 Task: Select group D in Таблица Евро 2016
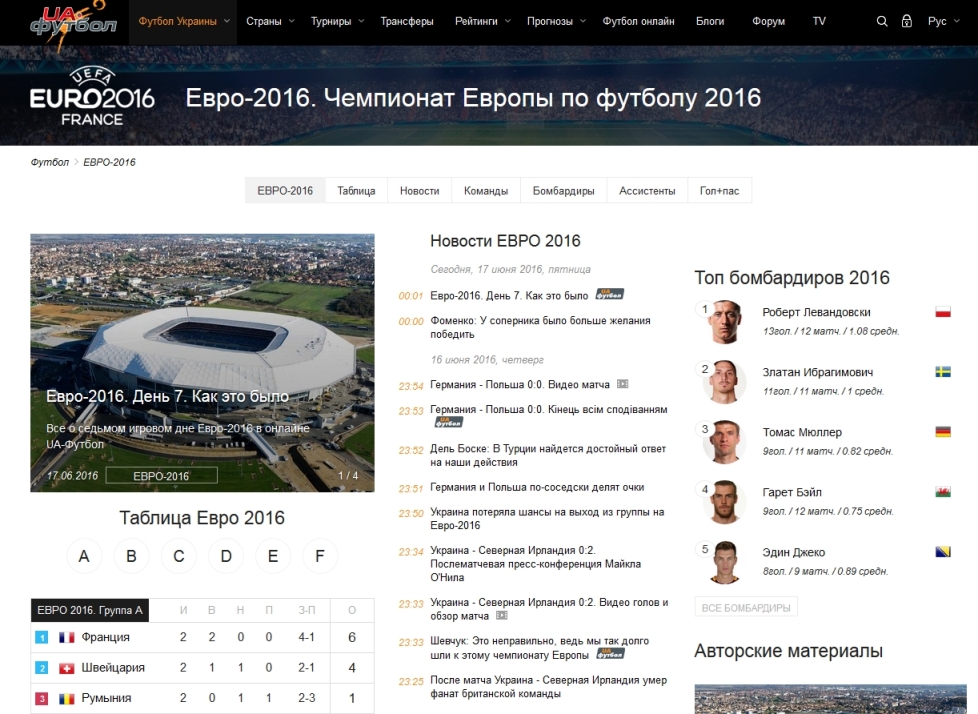coord(226,556)
